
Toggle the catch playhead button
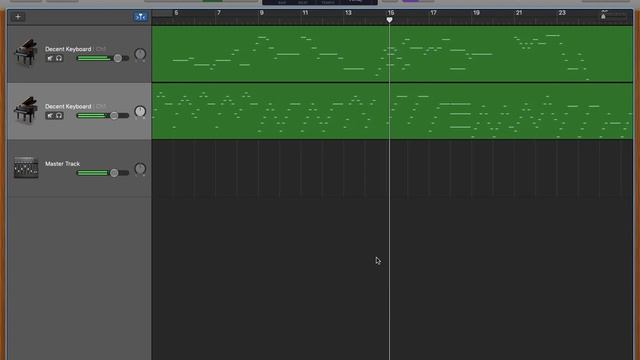click(x=140, y=17)
